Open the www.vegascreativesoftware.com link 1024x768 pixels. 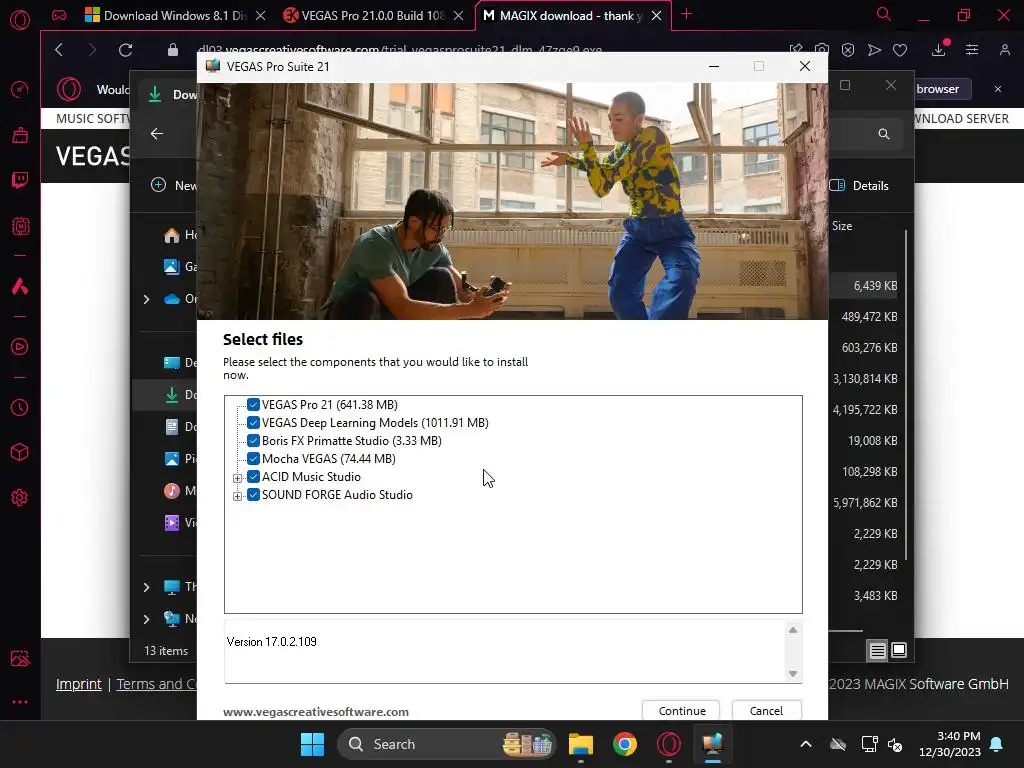tap(315, 712)
